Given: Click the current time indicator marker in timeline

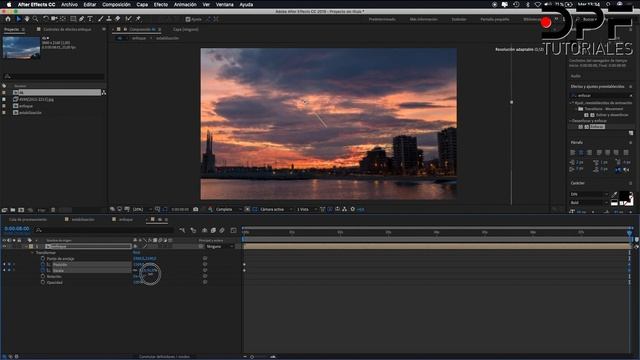Looking at the screenshot, I should coord(629,233).
